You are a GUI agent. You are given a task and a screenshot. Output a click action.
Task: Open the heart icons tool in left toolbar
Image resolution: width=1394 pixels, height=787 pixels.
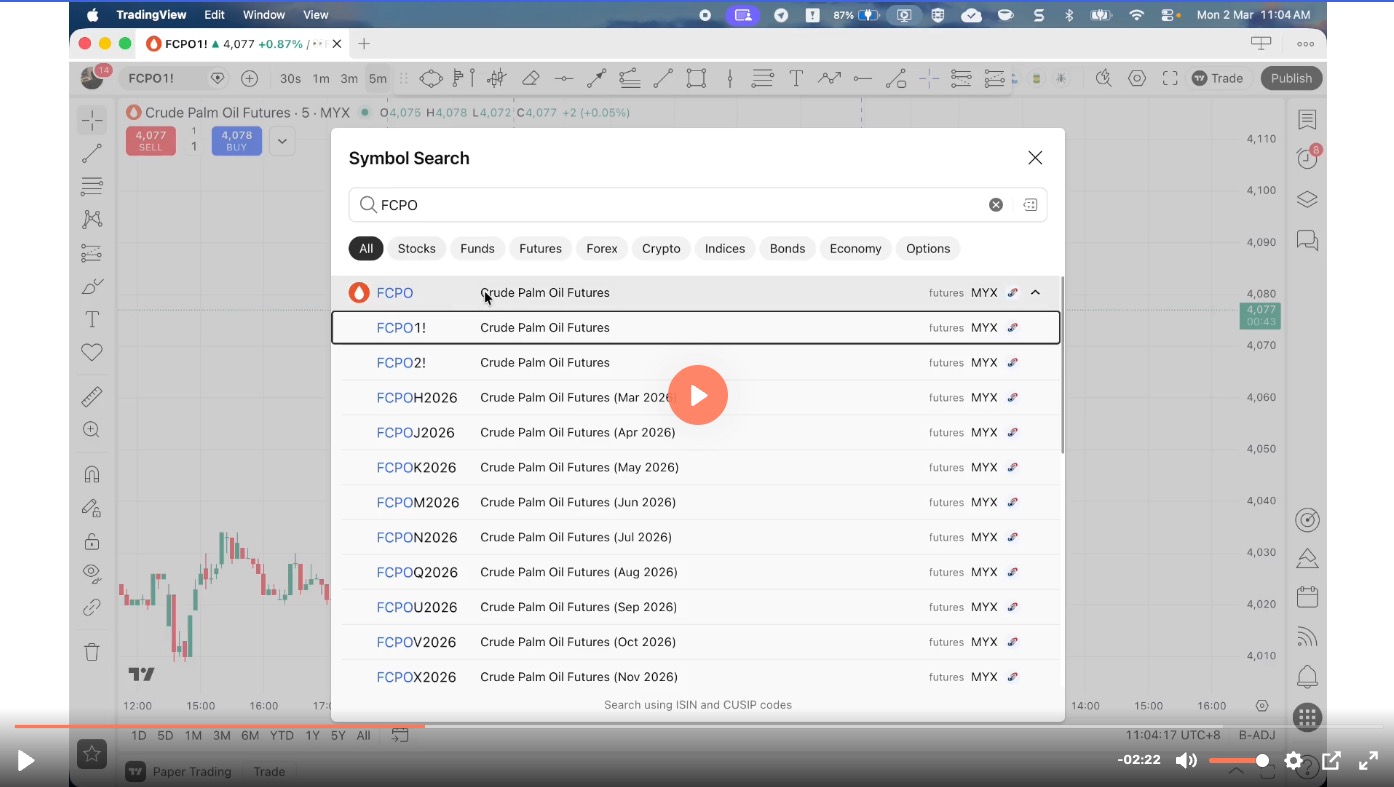[x=92, y=352]
